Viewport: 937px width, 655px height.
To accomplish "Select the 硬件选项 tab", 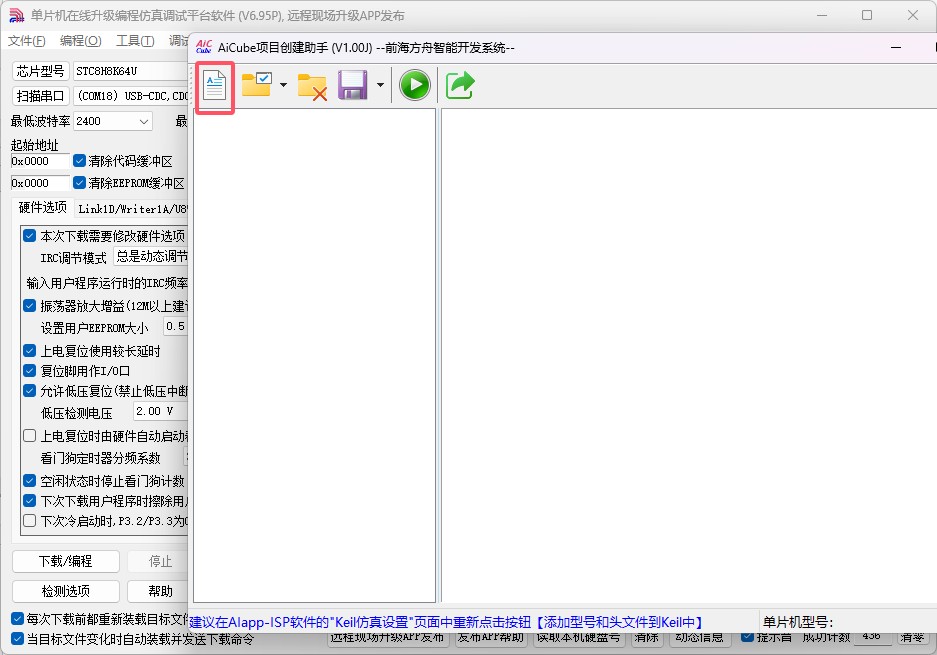I will click(x=42, y=207).
